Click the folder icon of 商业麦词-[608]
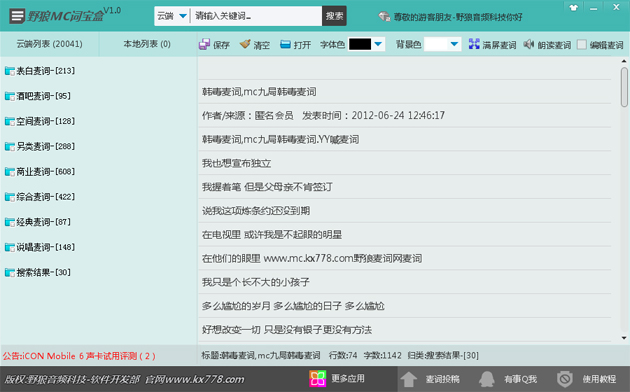The height and width of the screenshot is (392, 630). point(10,172)
